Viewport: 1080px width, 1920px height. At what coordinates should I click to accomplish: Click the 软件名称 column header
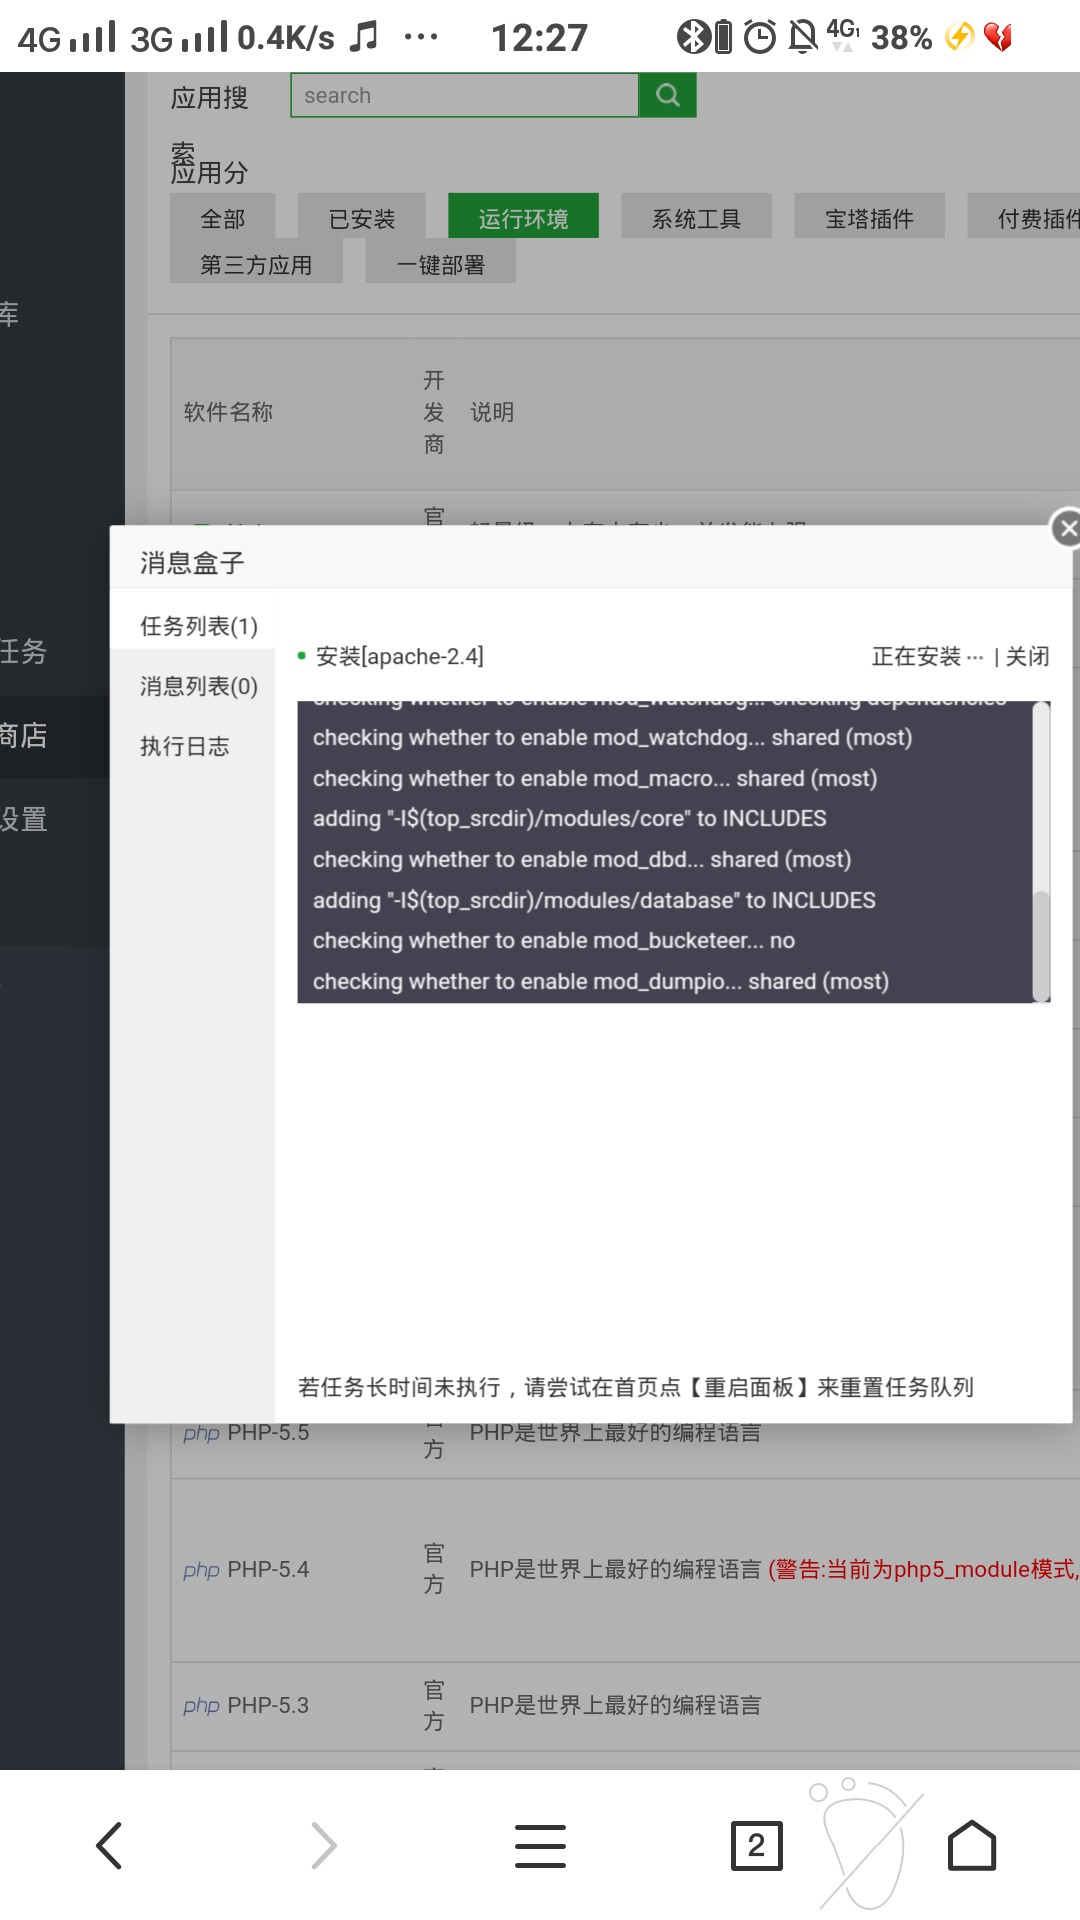(x=228, y=412)
